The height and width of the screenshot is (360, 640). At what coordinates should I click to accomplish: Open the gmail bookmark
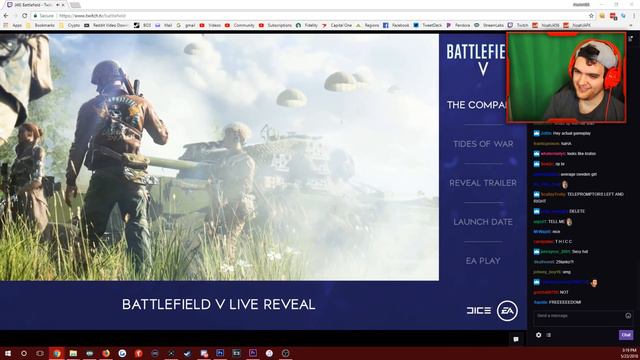pos(186,25)
